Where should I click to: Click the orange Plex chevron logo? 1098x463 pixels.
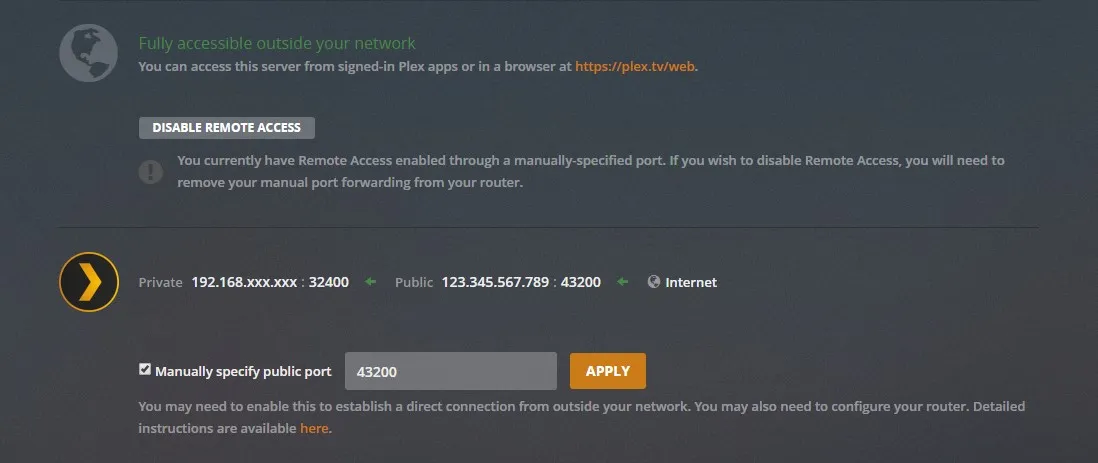(89, 283)
